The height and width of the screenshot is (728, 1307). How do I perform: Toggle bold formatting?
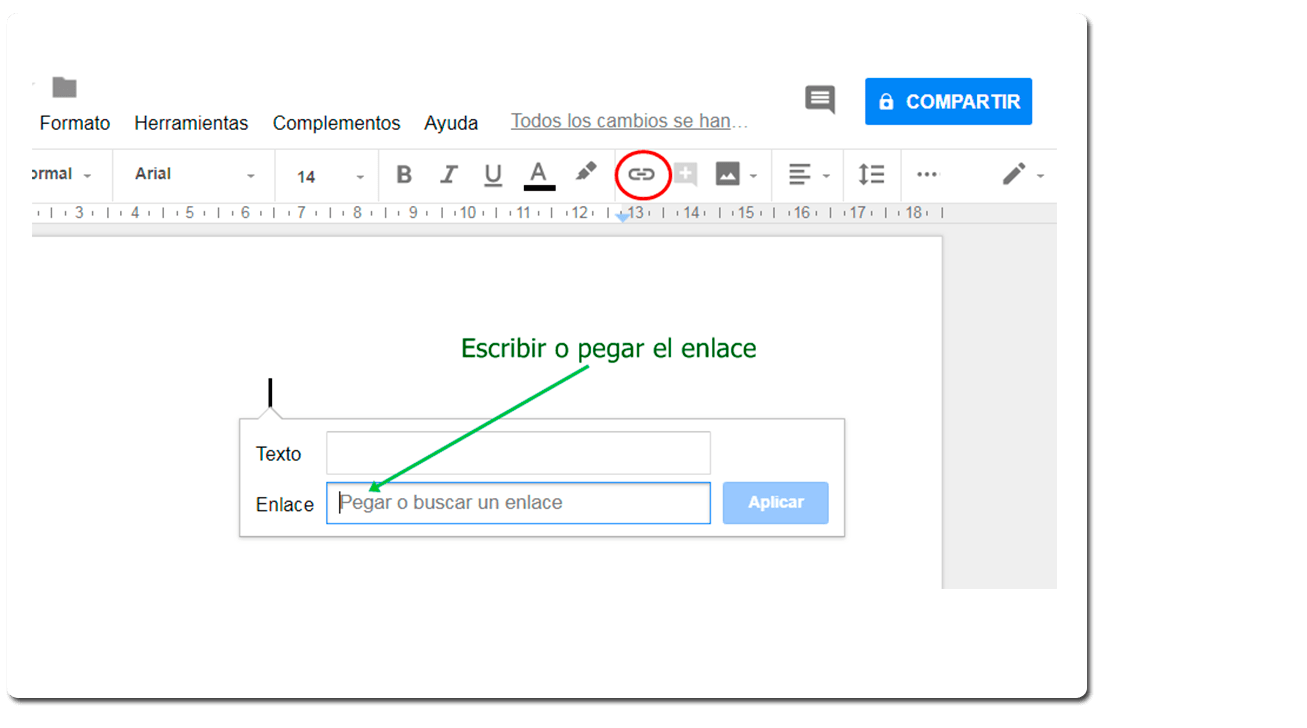404,175
